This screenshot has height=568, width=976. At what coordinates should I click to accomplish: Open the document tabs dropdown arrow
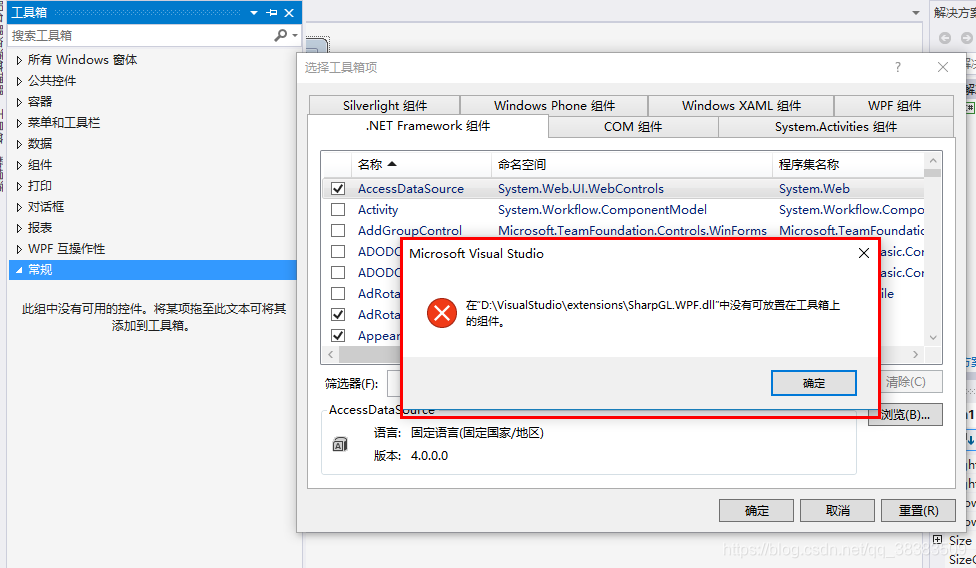pyautogui.click(x=916, y=12)
